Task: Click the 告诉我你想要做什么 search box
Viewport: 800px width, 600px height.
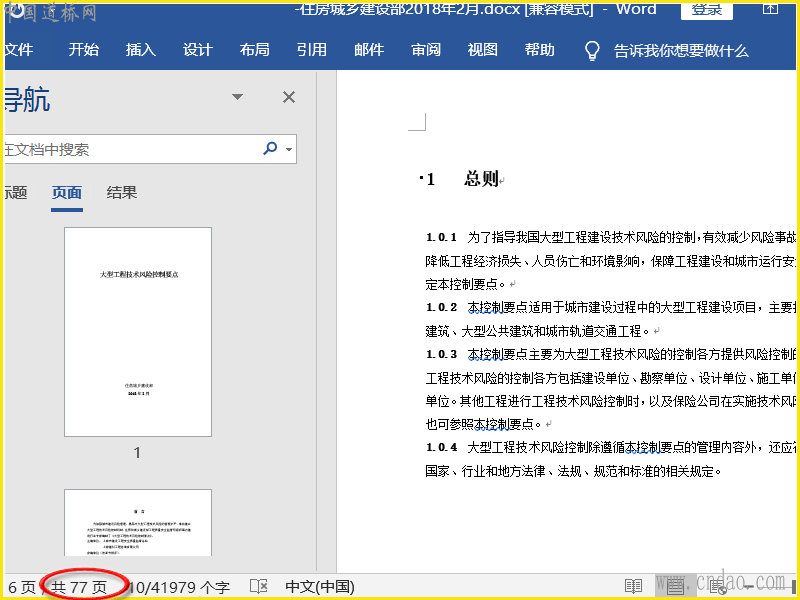Action: tap(681, 51)
